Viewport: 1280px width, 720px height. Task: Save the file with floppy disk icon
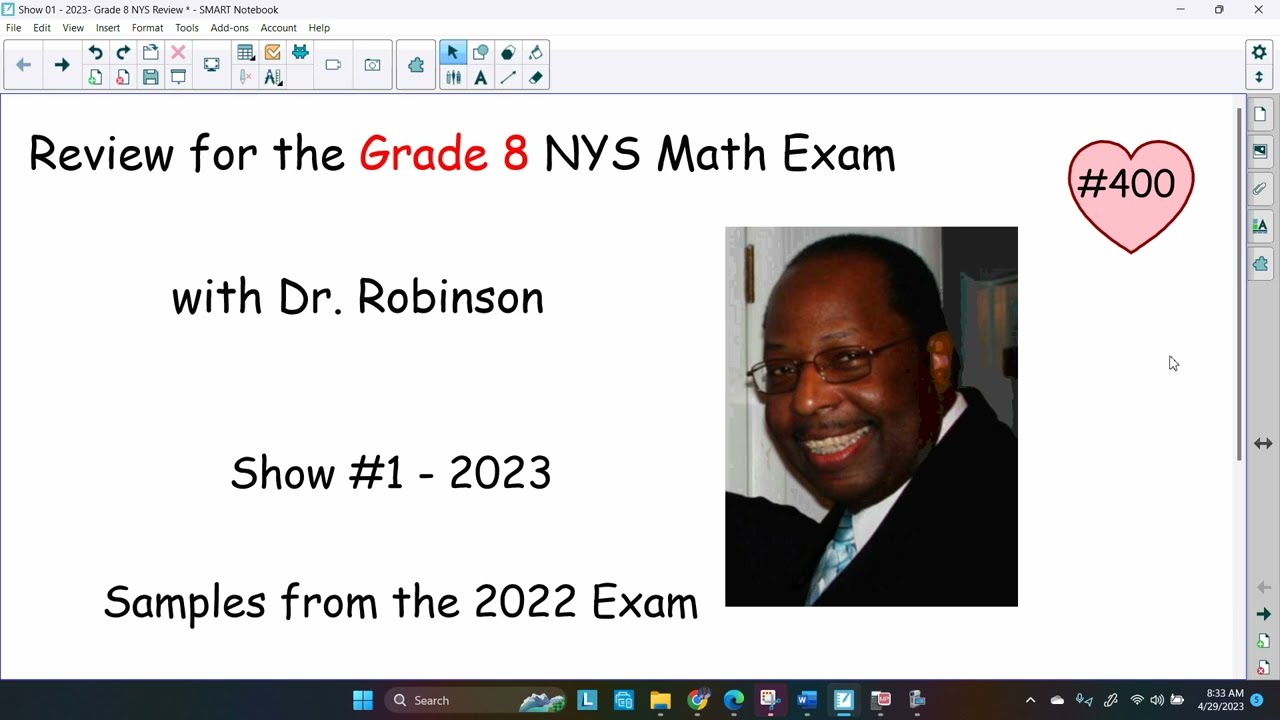tap(151, 77)
